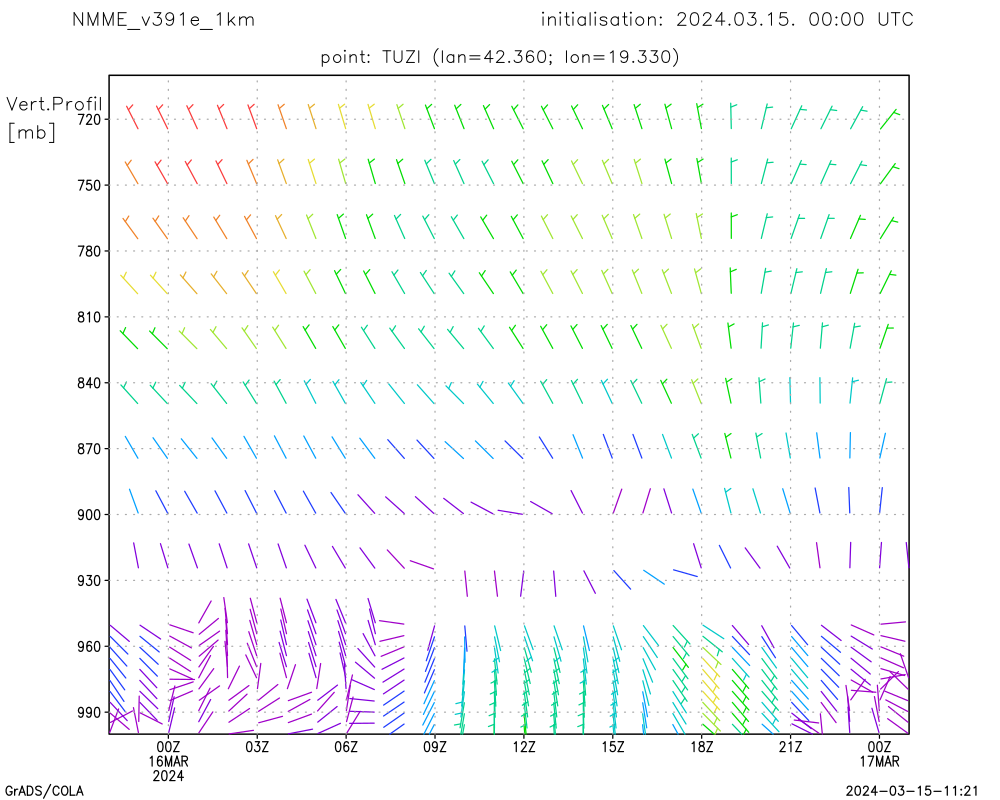Click the 15Z time axis label
1000x800 pixels.
coord(612,746)
